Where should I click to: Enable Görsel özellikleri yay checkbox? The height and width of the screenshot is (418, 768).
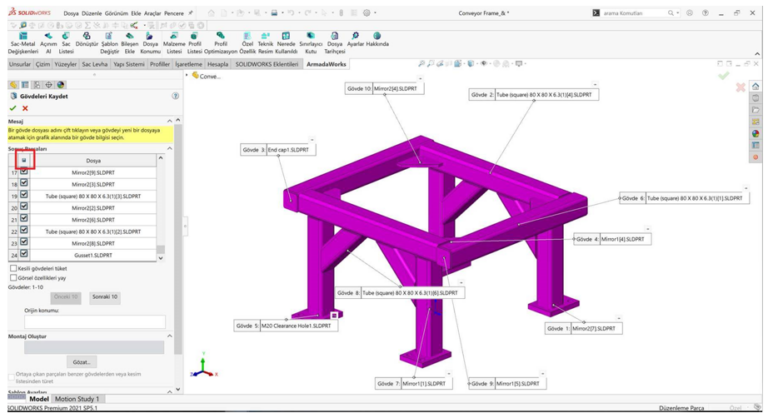13,278
